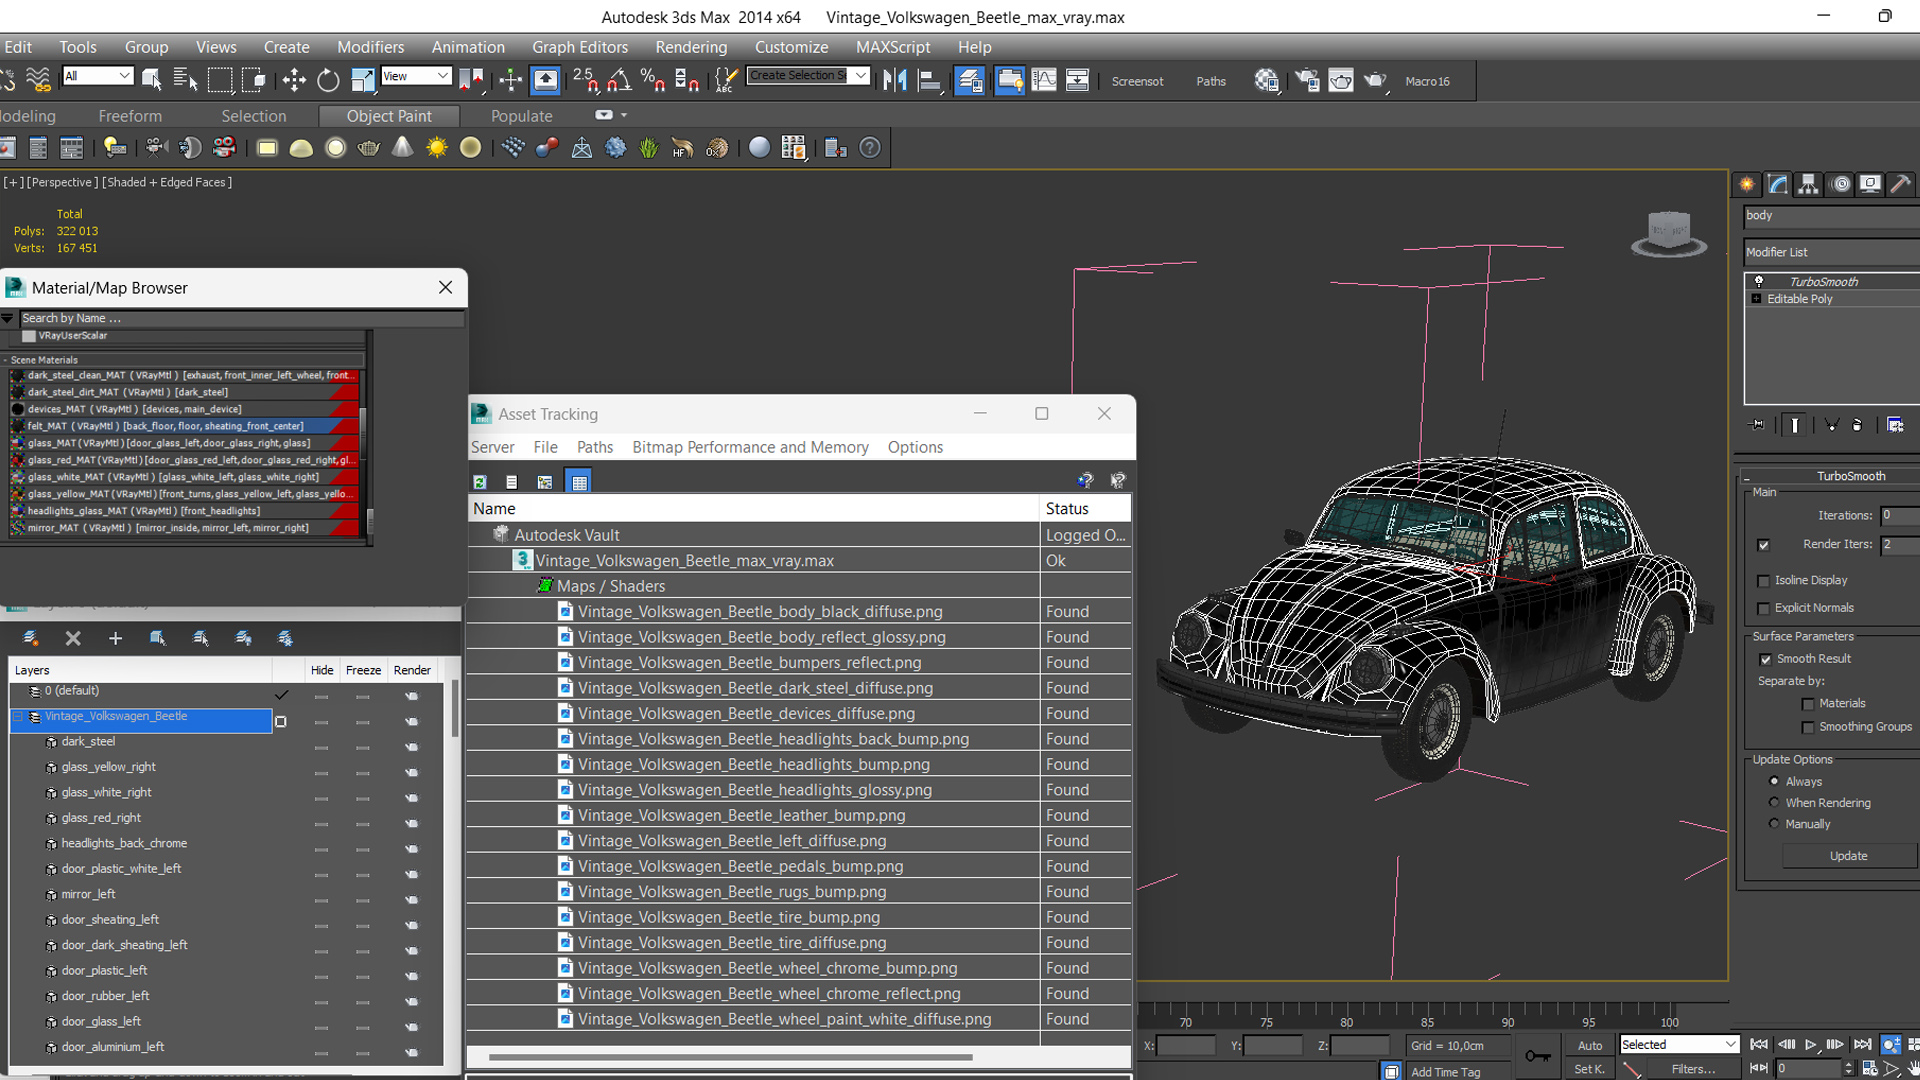
Task: Add selected objects to layer plus icon
Action: [115, 638]
